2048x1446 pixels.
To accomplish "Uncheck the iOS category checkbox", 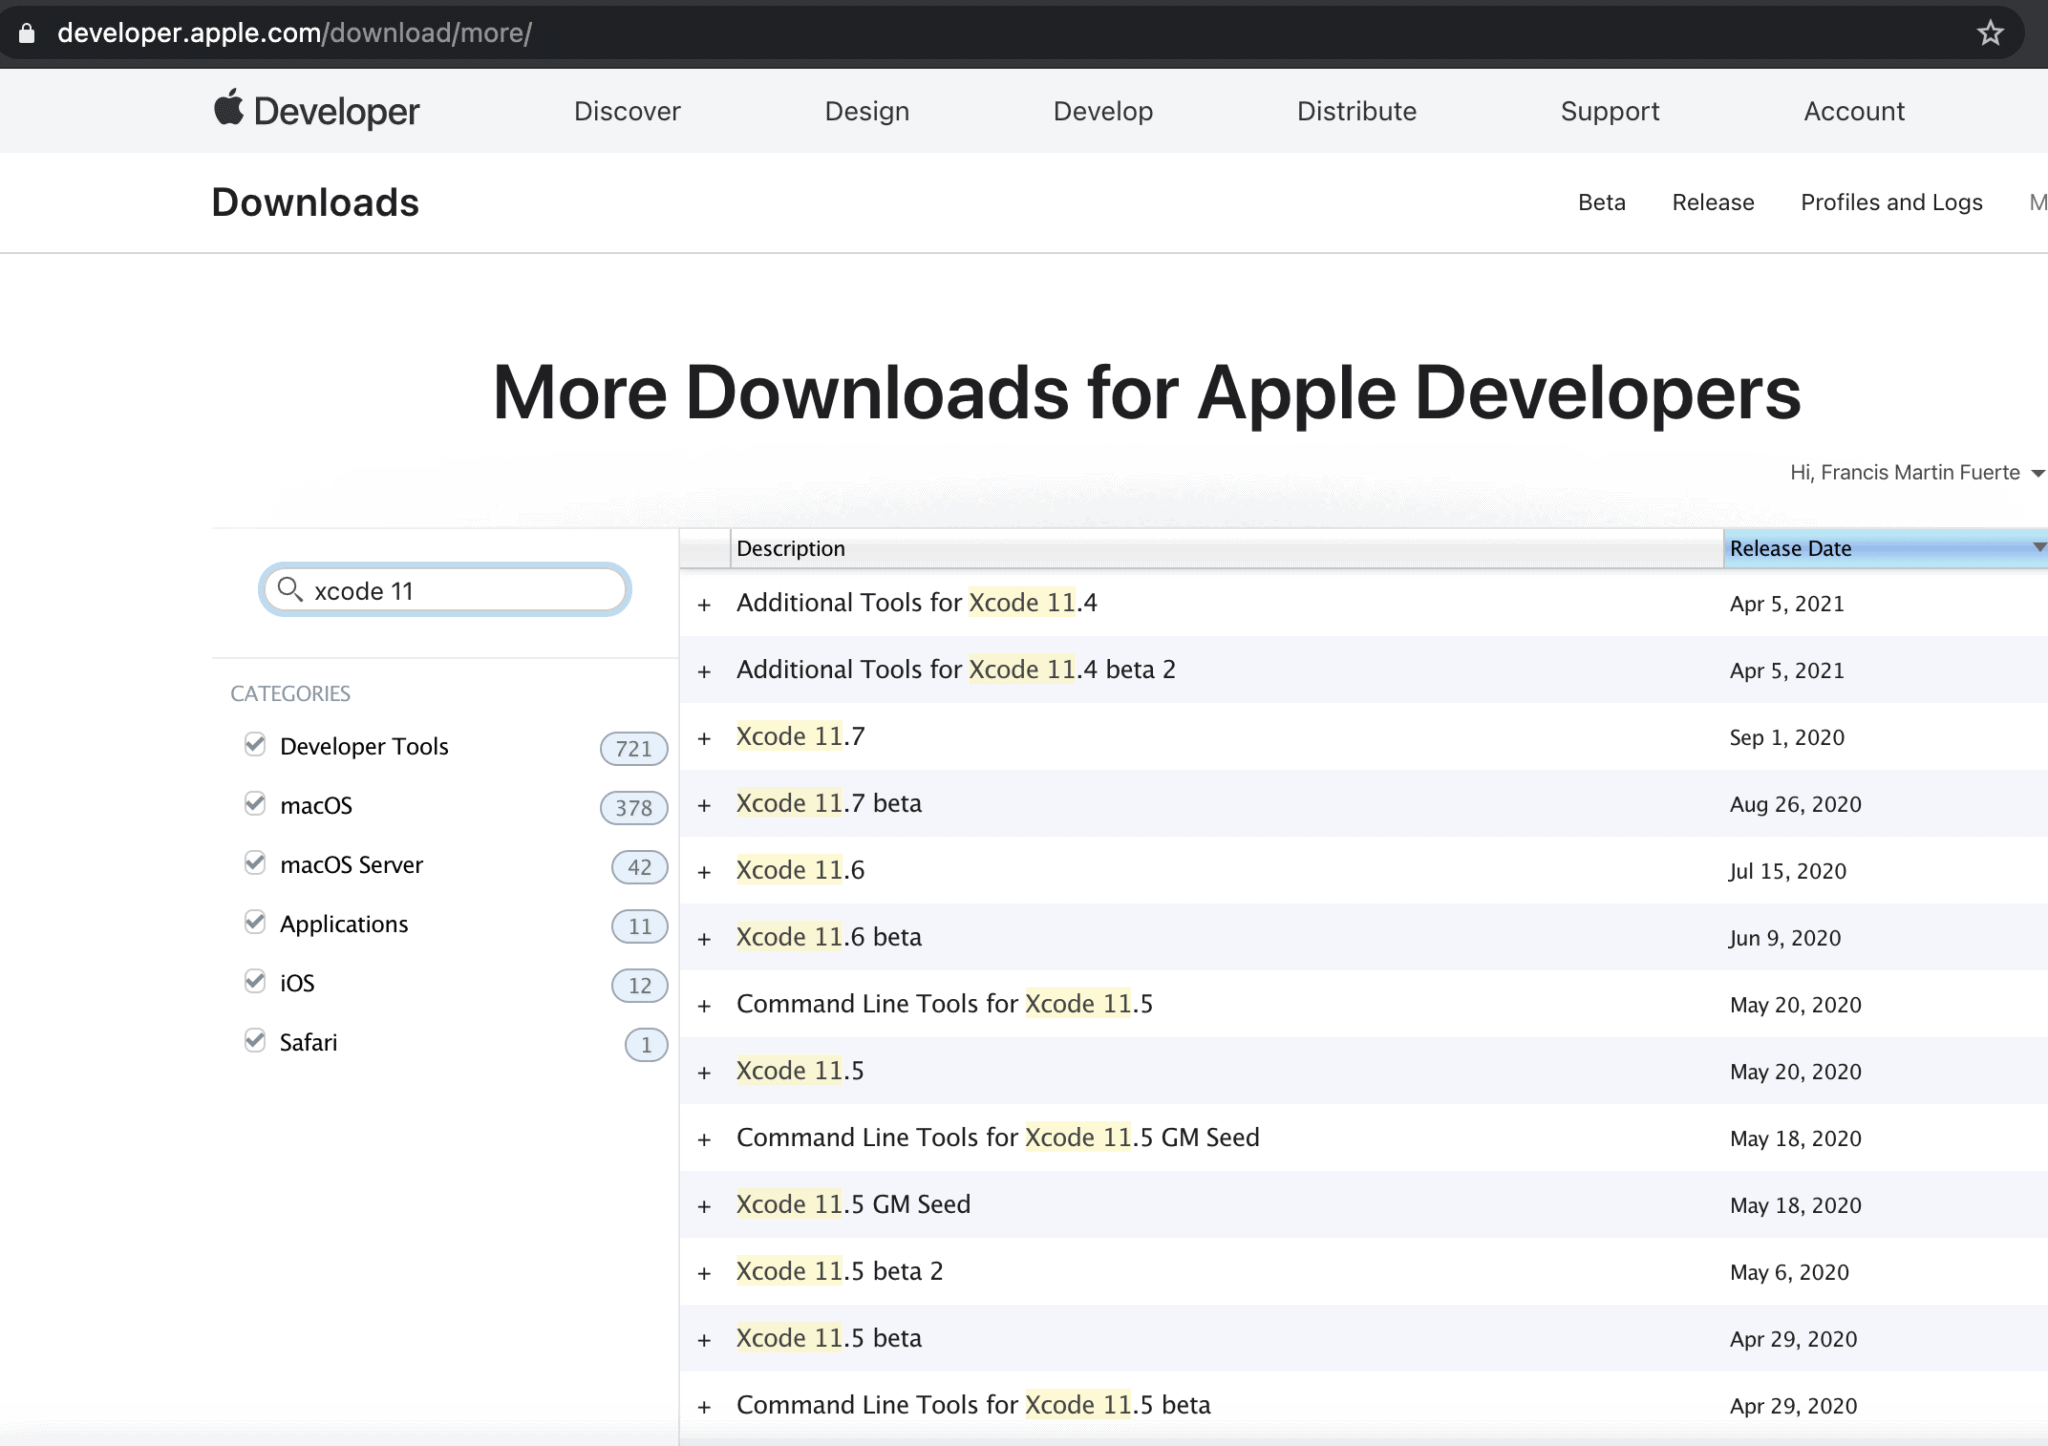I will click(x=255, y=981).
